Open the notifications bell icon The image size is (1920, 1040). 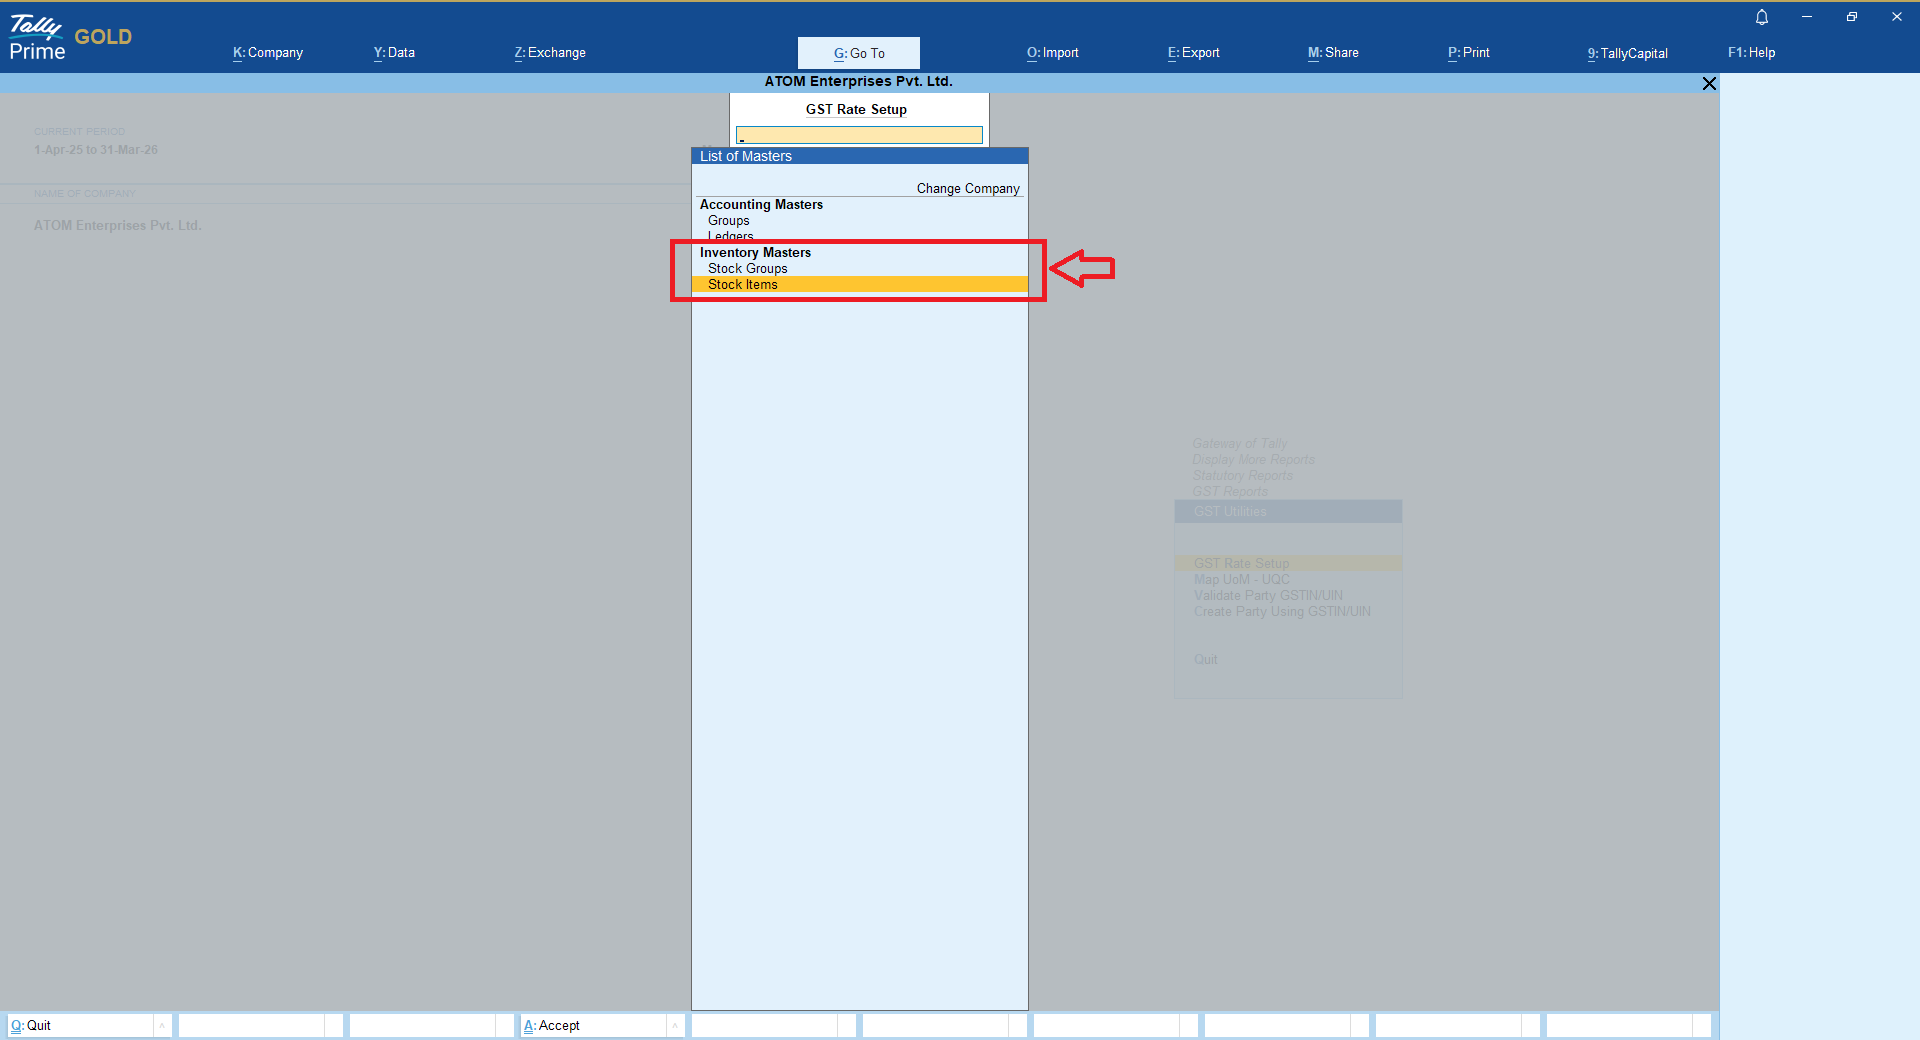pos(1762,17)
